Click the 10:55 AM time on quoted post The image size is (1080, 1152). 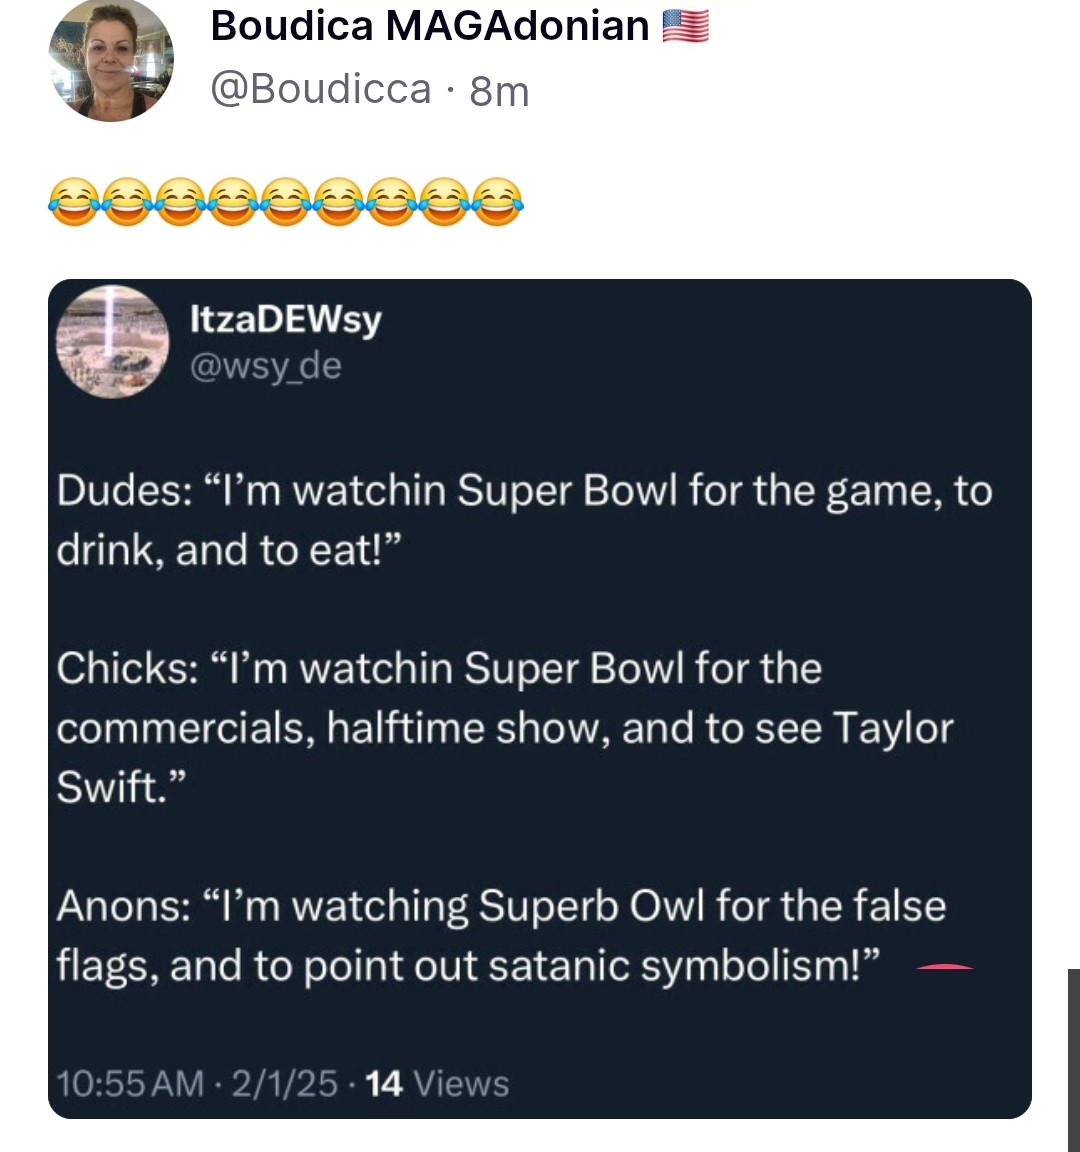(130, 1083)
